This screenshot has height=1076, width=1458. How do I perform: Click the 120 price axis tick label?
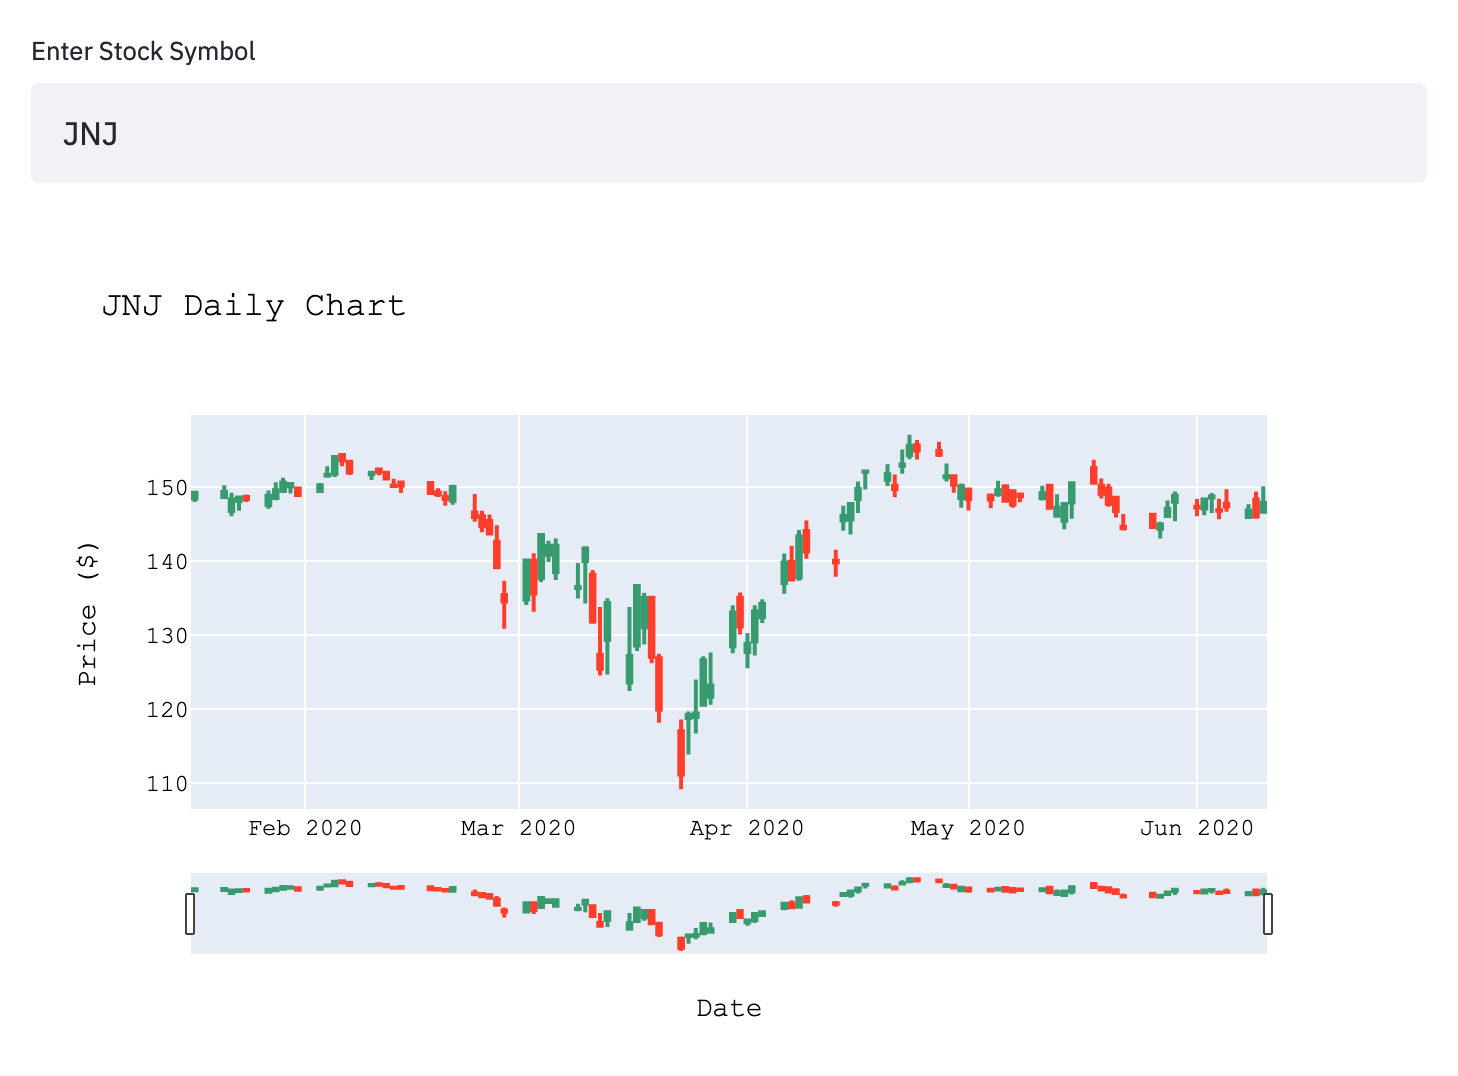167,710
